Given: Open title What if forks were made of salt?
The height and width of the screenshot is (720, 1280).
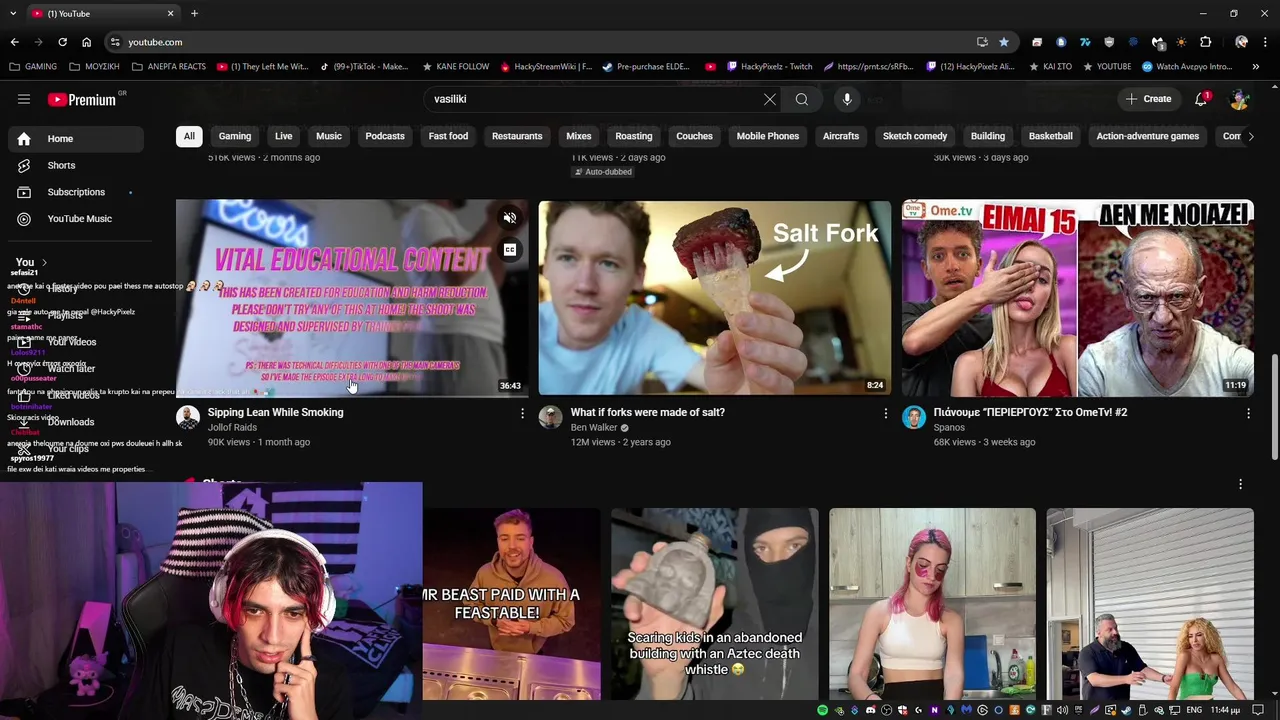Looking at the screenshot, I should coord(648,412).
